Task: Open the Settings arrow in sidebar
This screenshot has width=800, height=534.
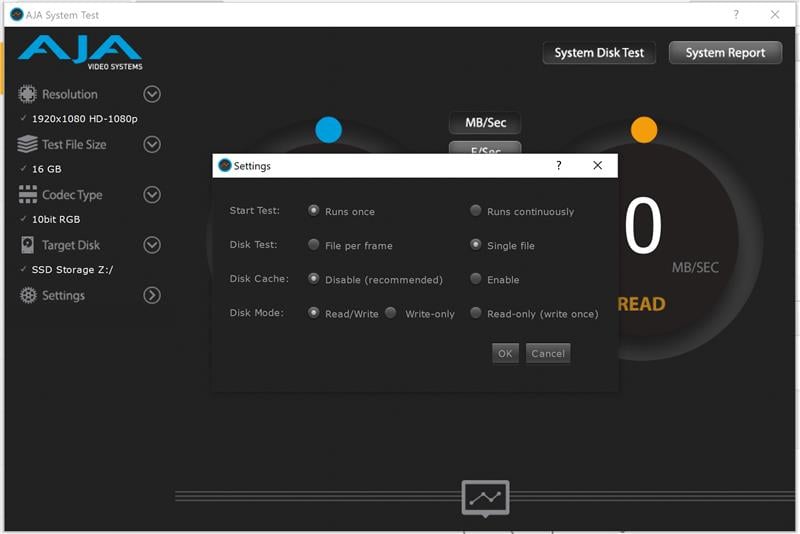Action: tap(152, 295)
